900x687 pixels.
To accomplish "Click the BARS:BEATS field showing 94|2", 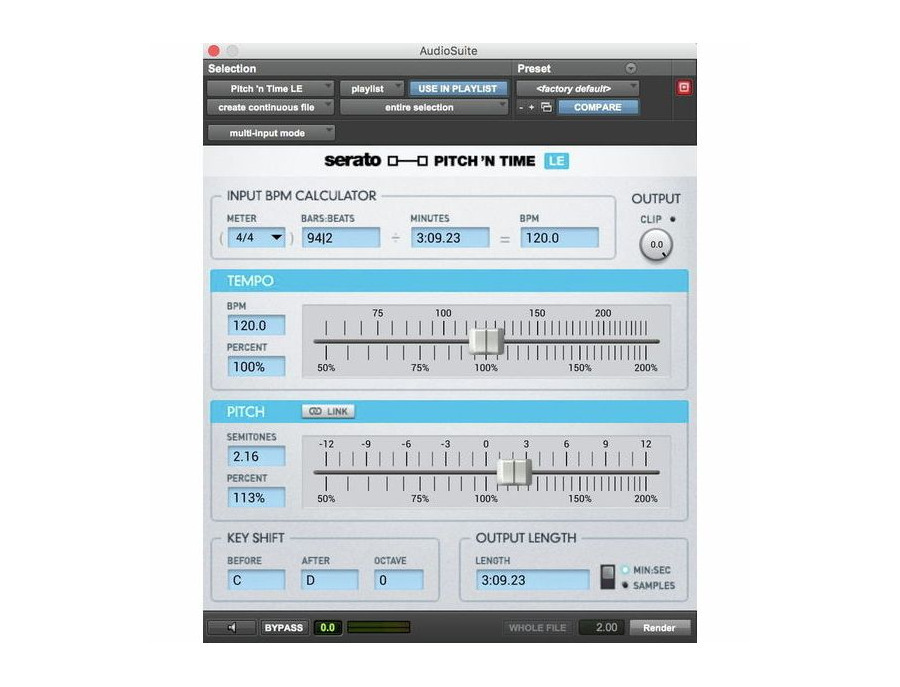I will [x=340, y=238].
